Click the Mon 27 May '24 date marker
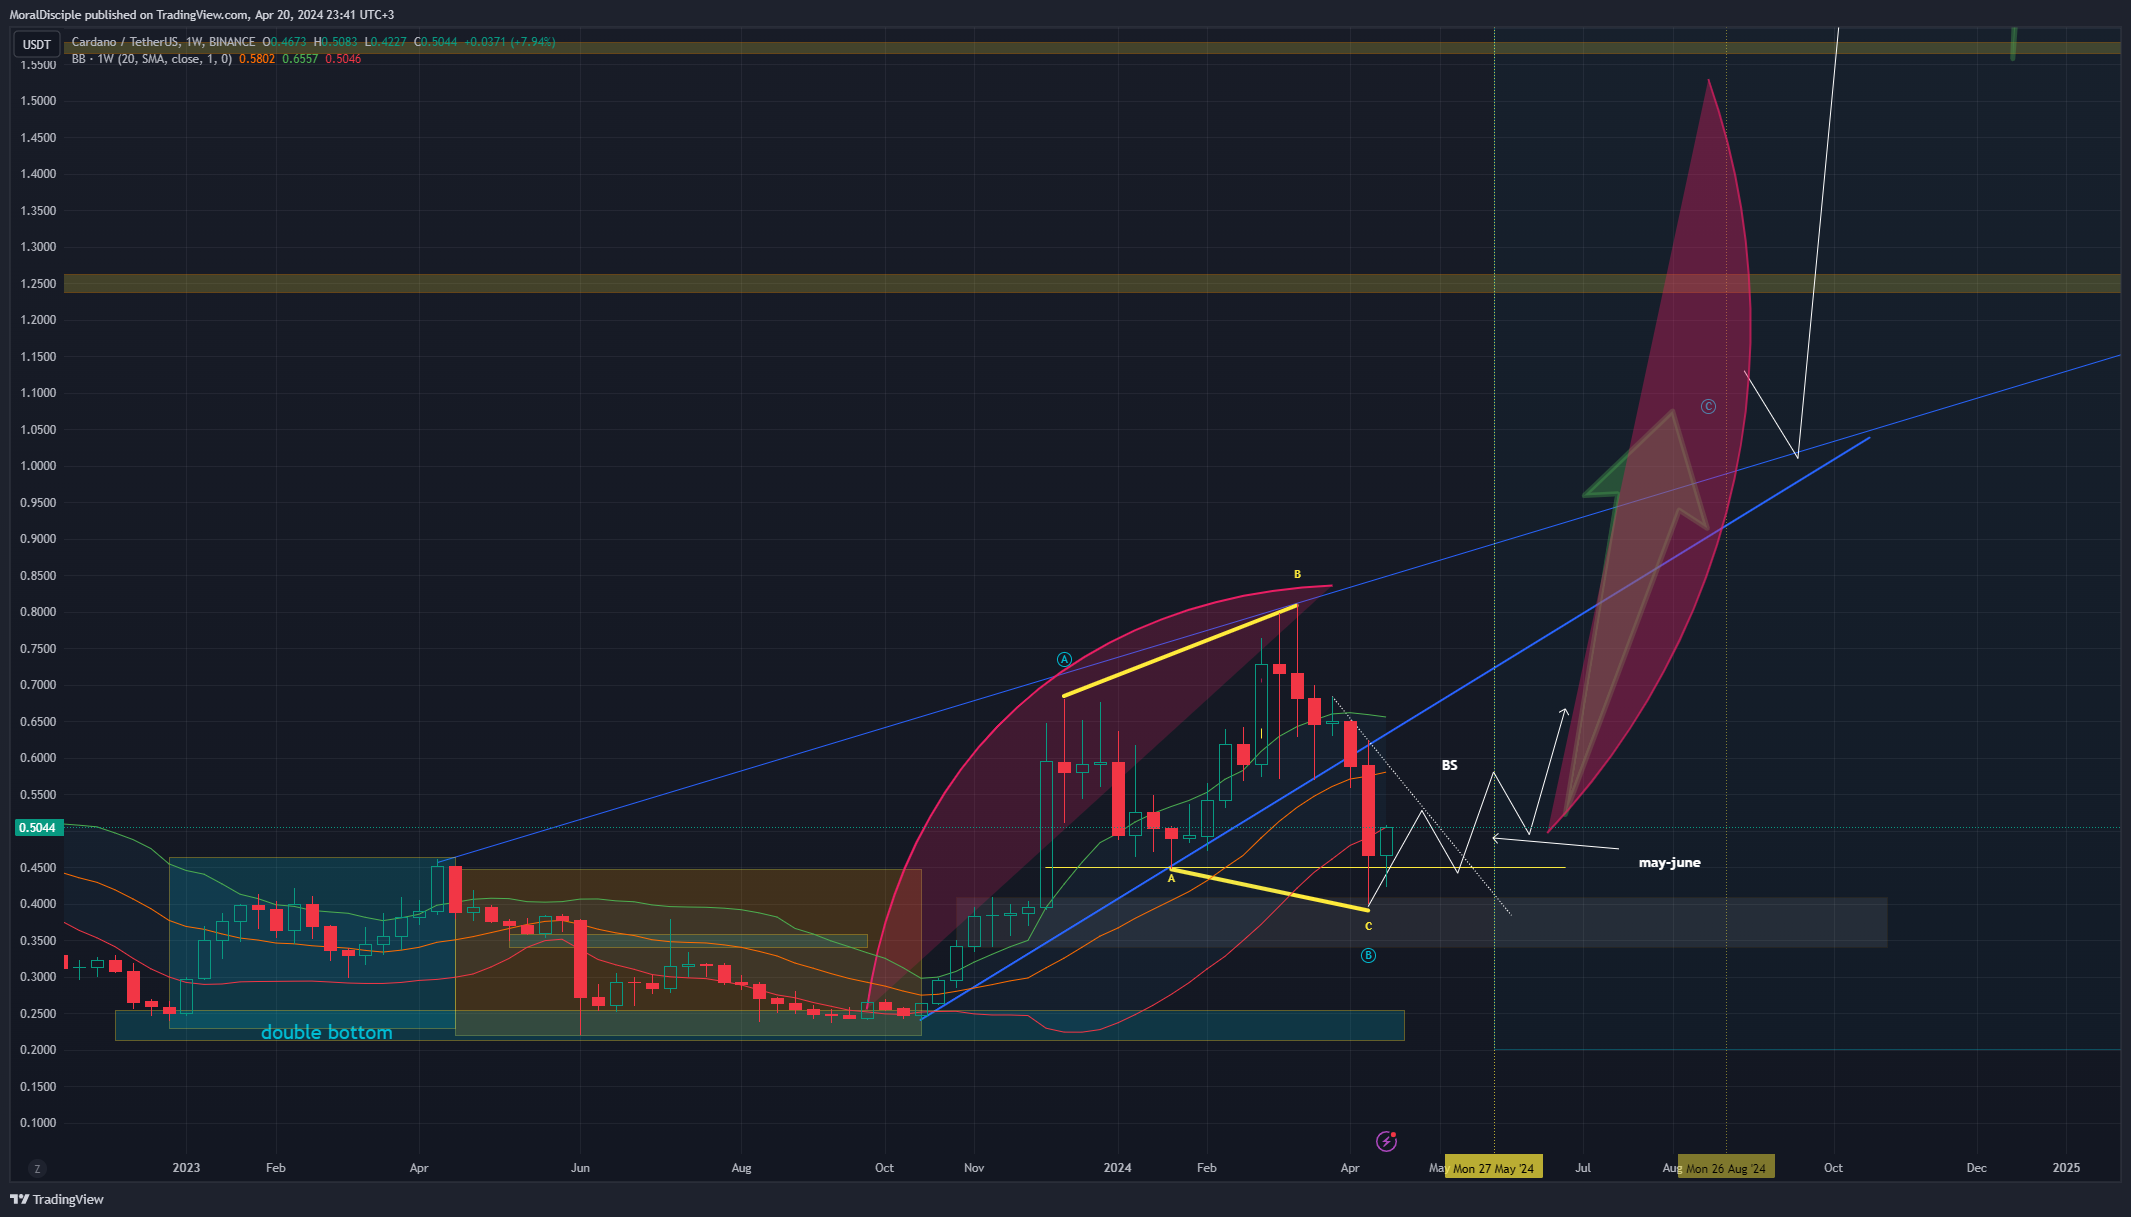Viewport: 2131px width, 1217px height. (x=1493, y=1168)
